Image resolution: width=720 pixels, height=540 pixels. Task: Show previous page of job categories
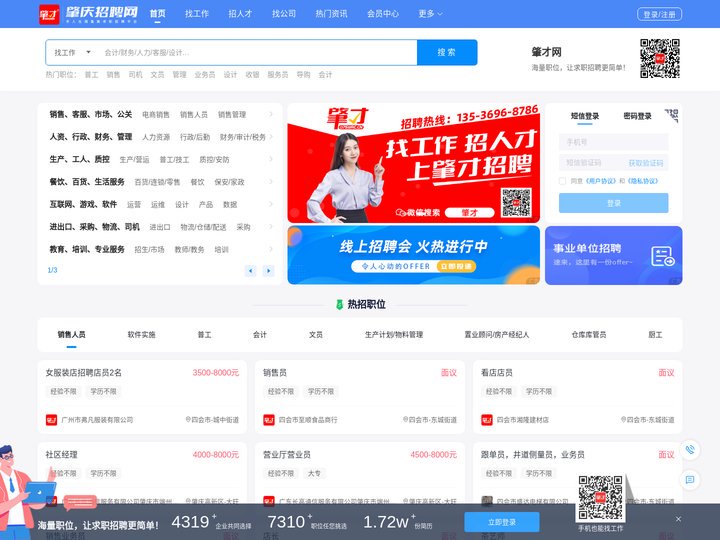click(x=250, y=271)
